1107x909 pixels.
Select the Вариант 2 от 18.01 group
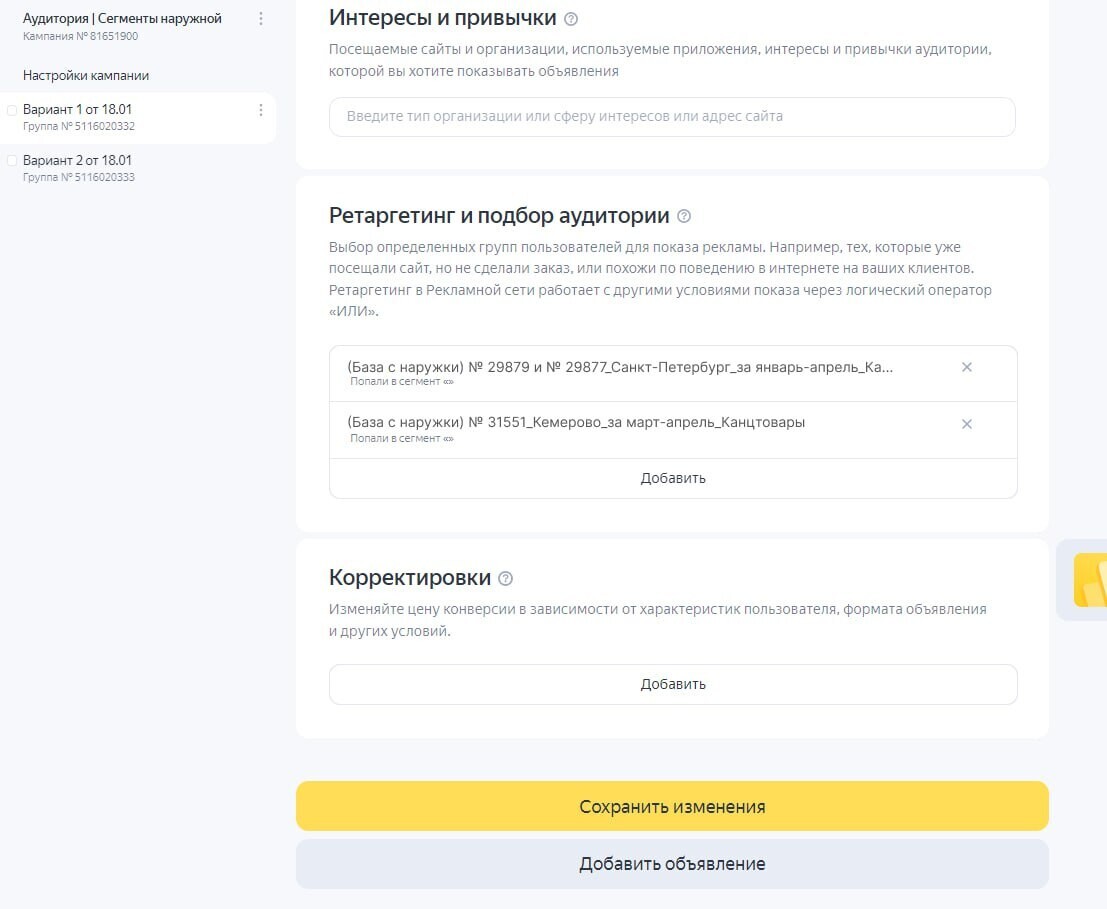(78, 161)
